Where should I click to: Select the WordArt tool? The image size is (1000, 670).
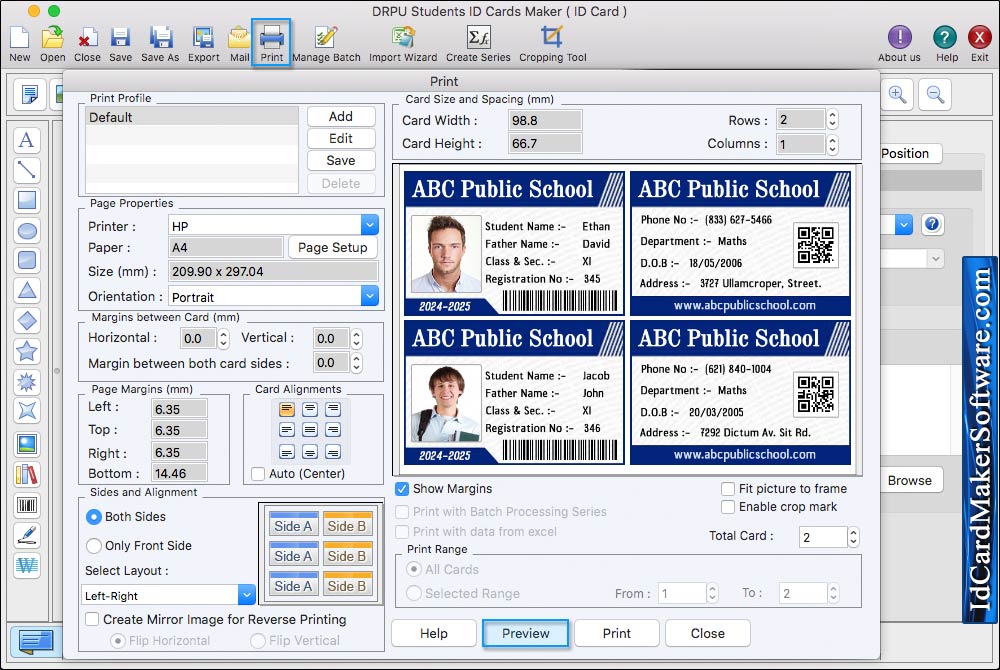27,565
